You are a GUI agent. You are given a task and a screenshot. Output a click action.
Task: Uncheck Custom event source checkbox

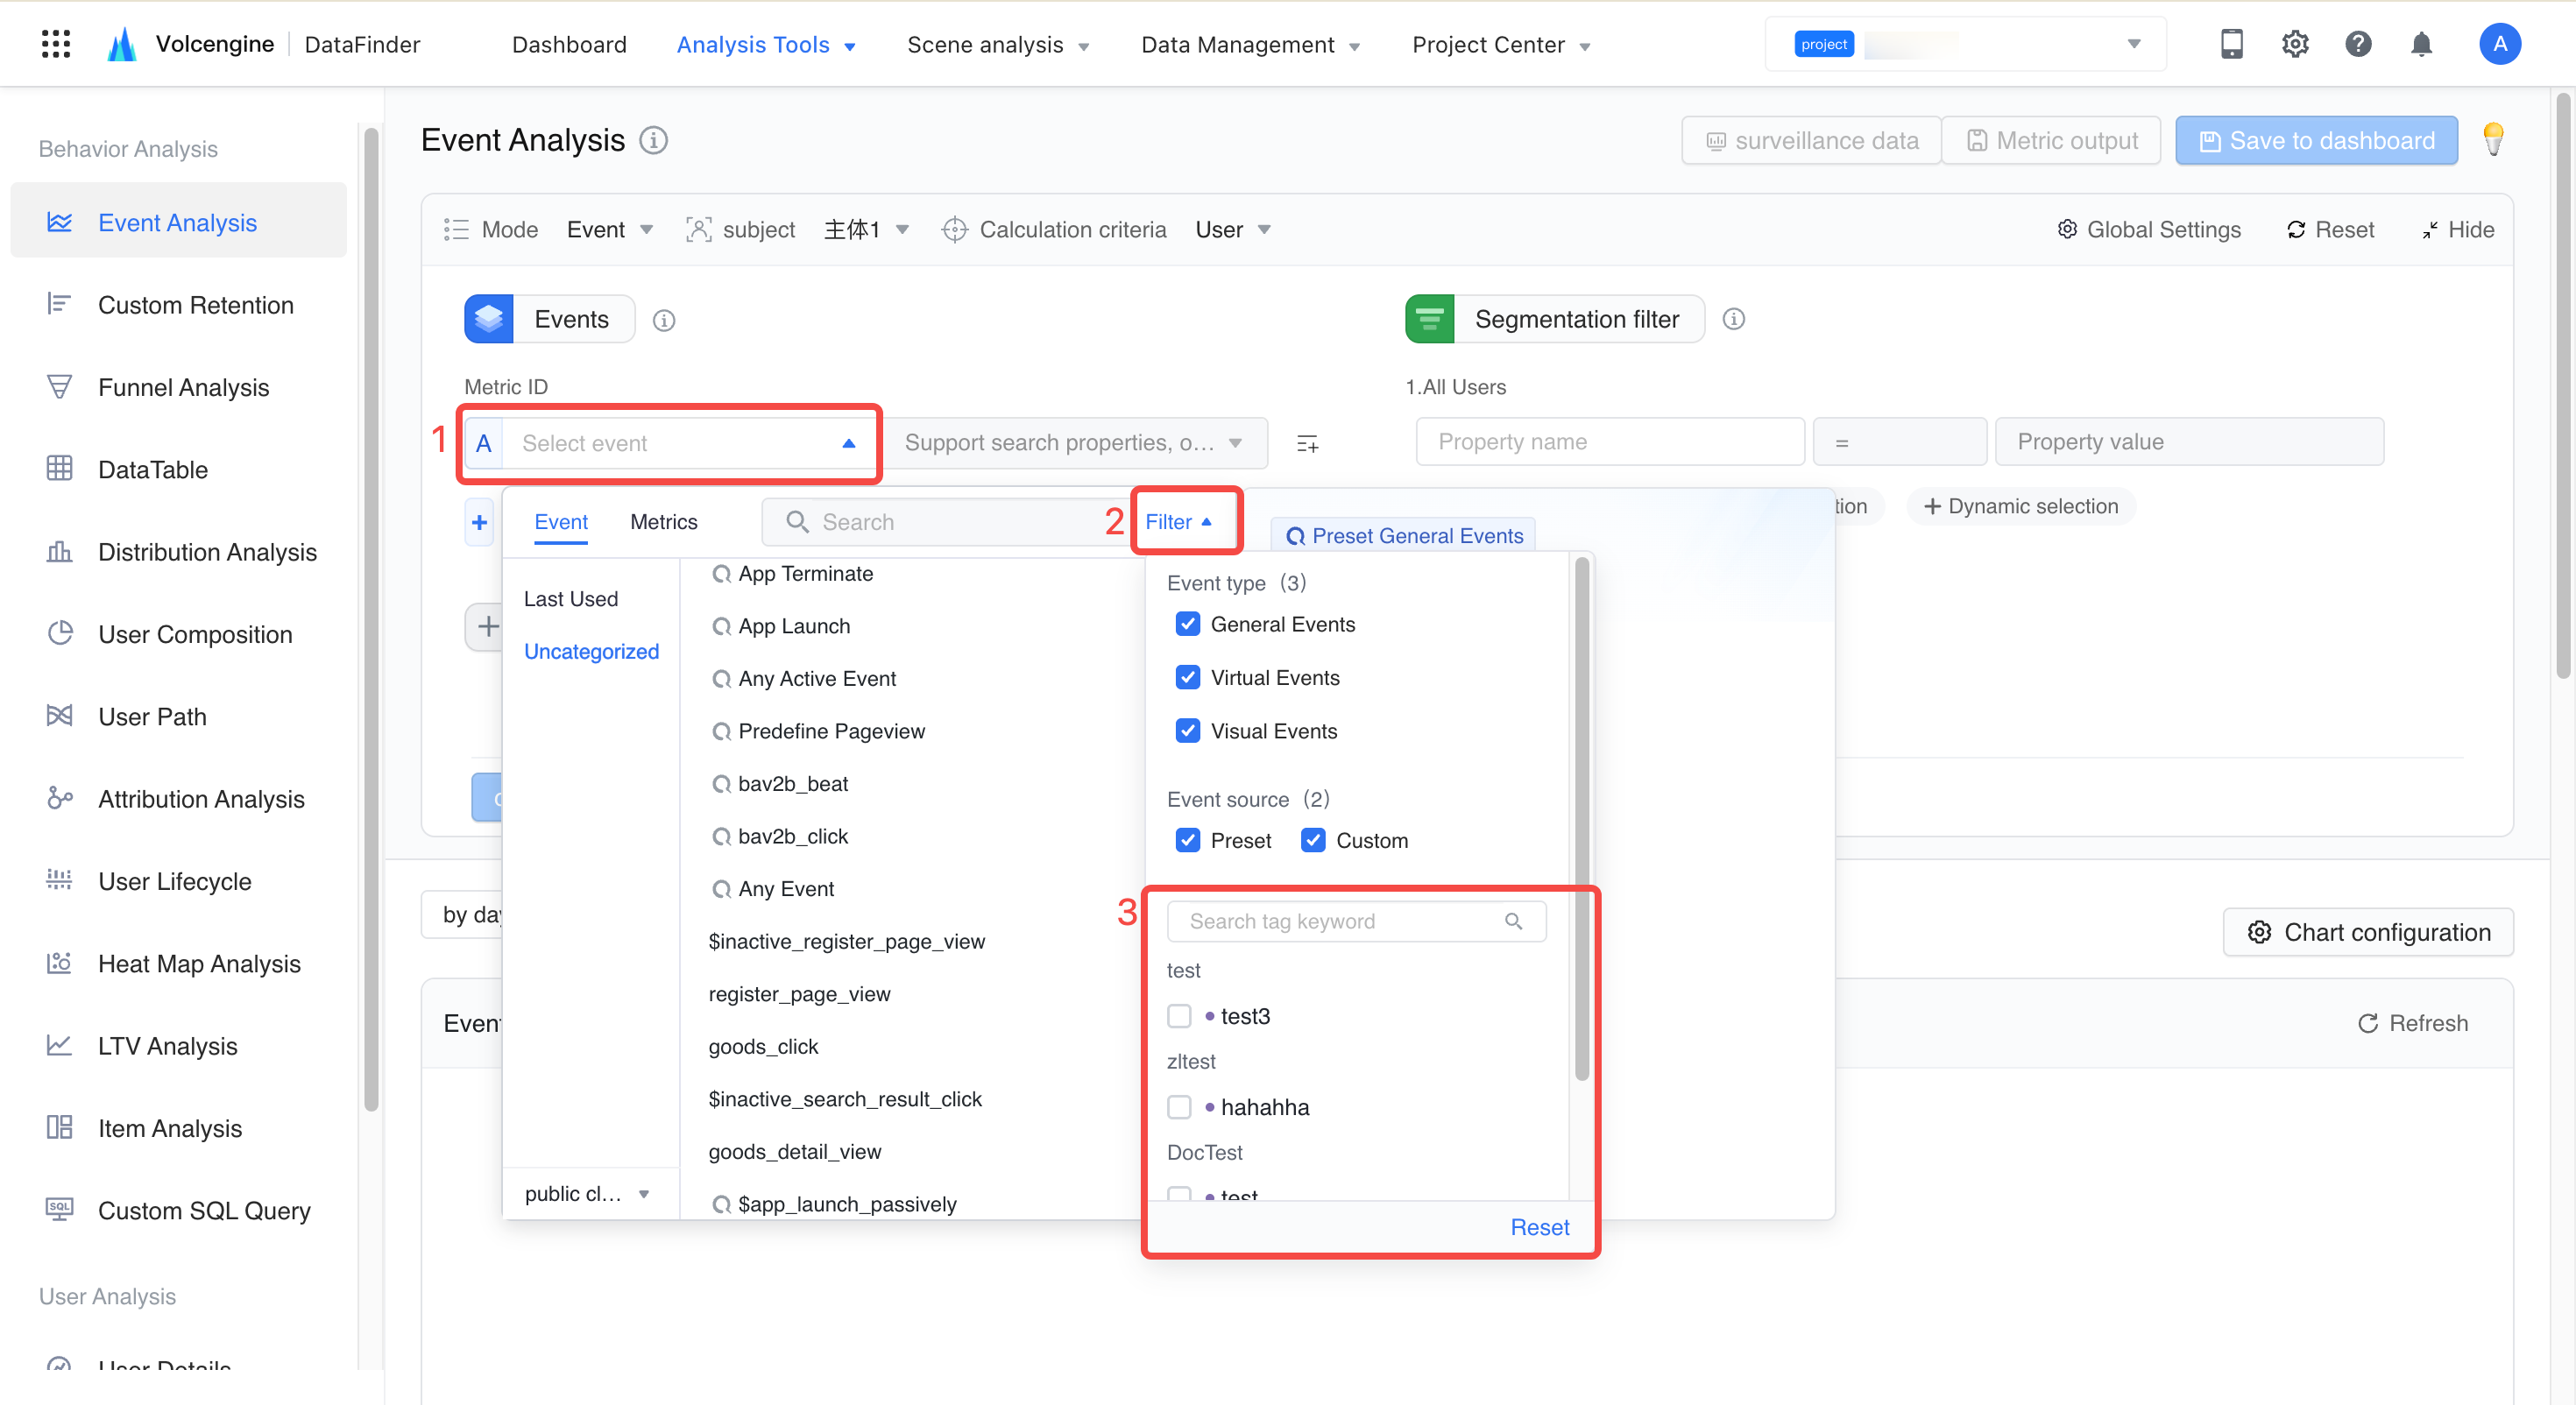pos(1314,840)
